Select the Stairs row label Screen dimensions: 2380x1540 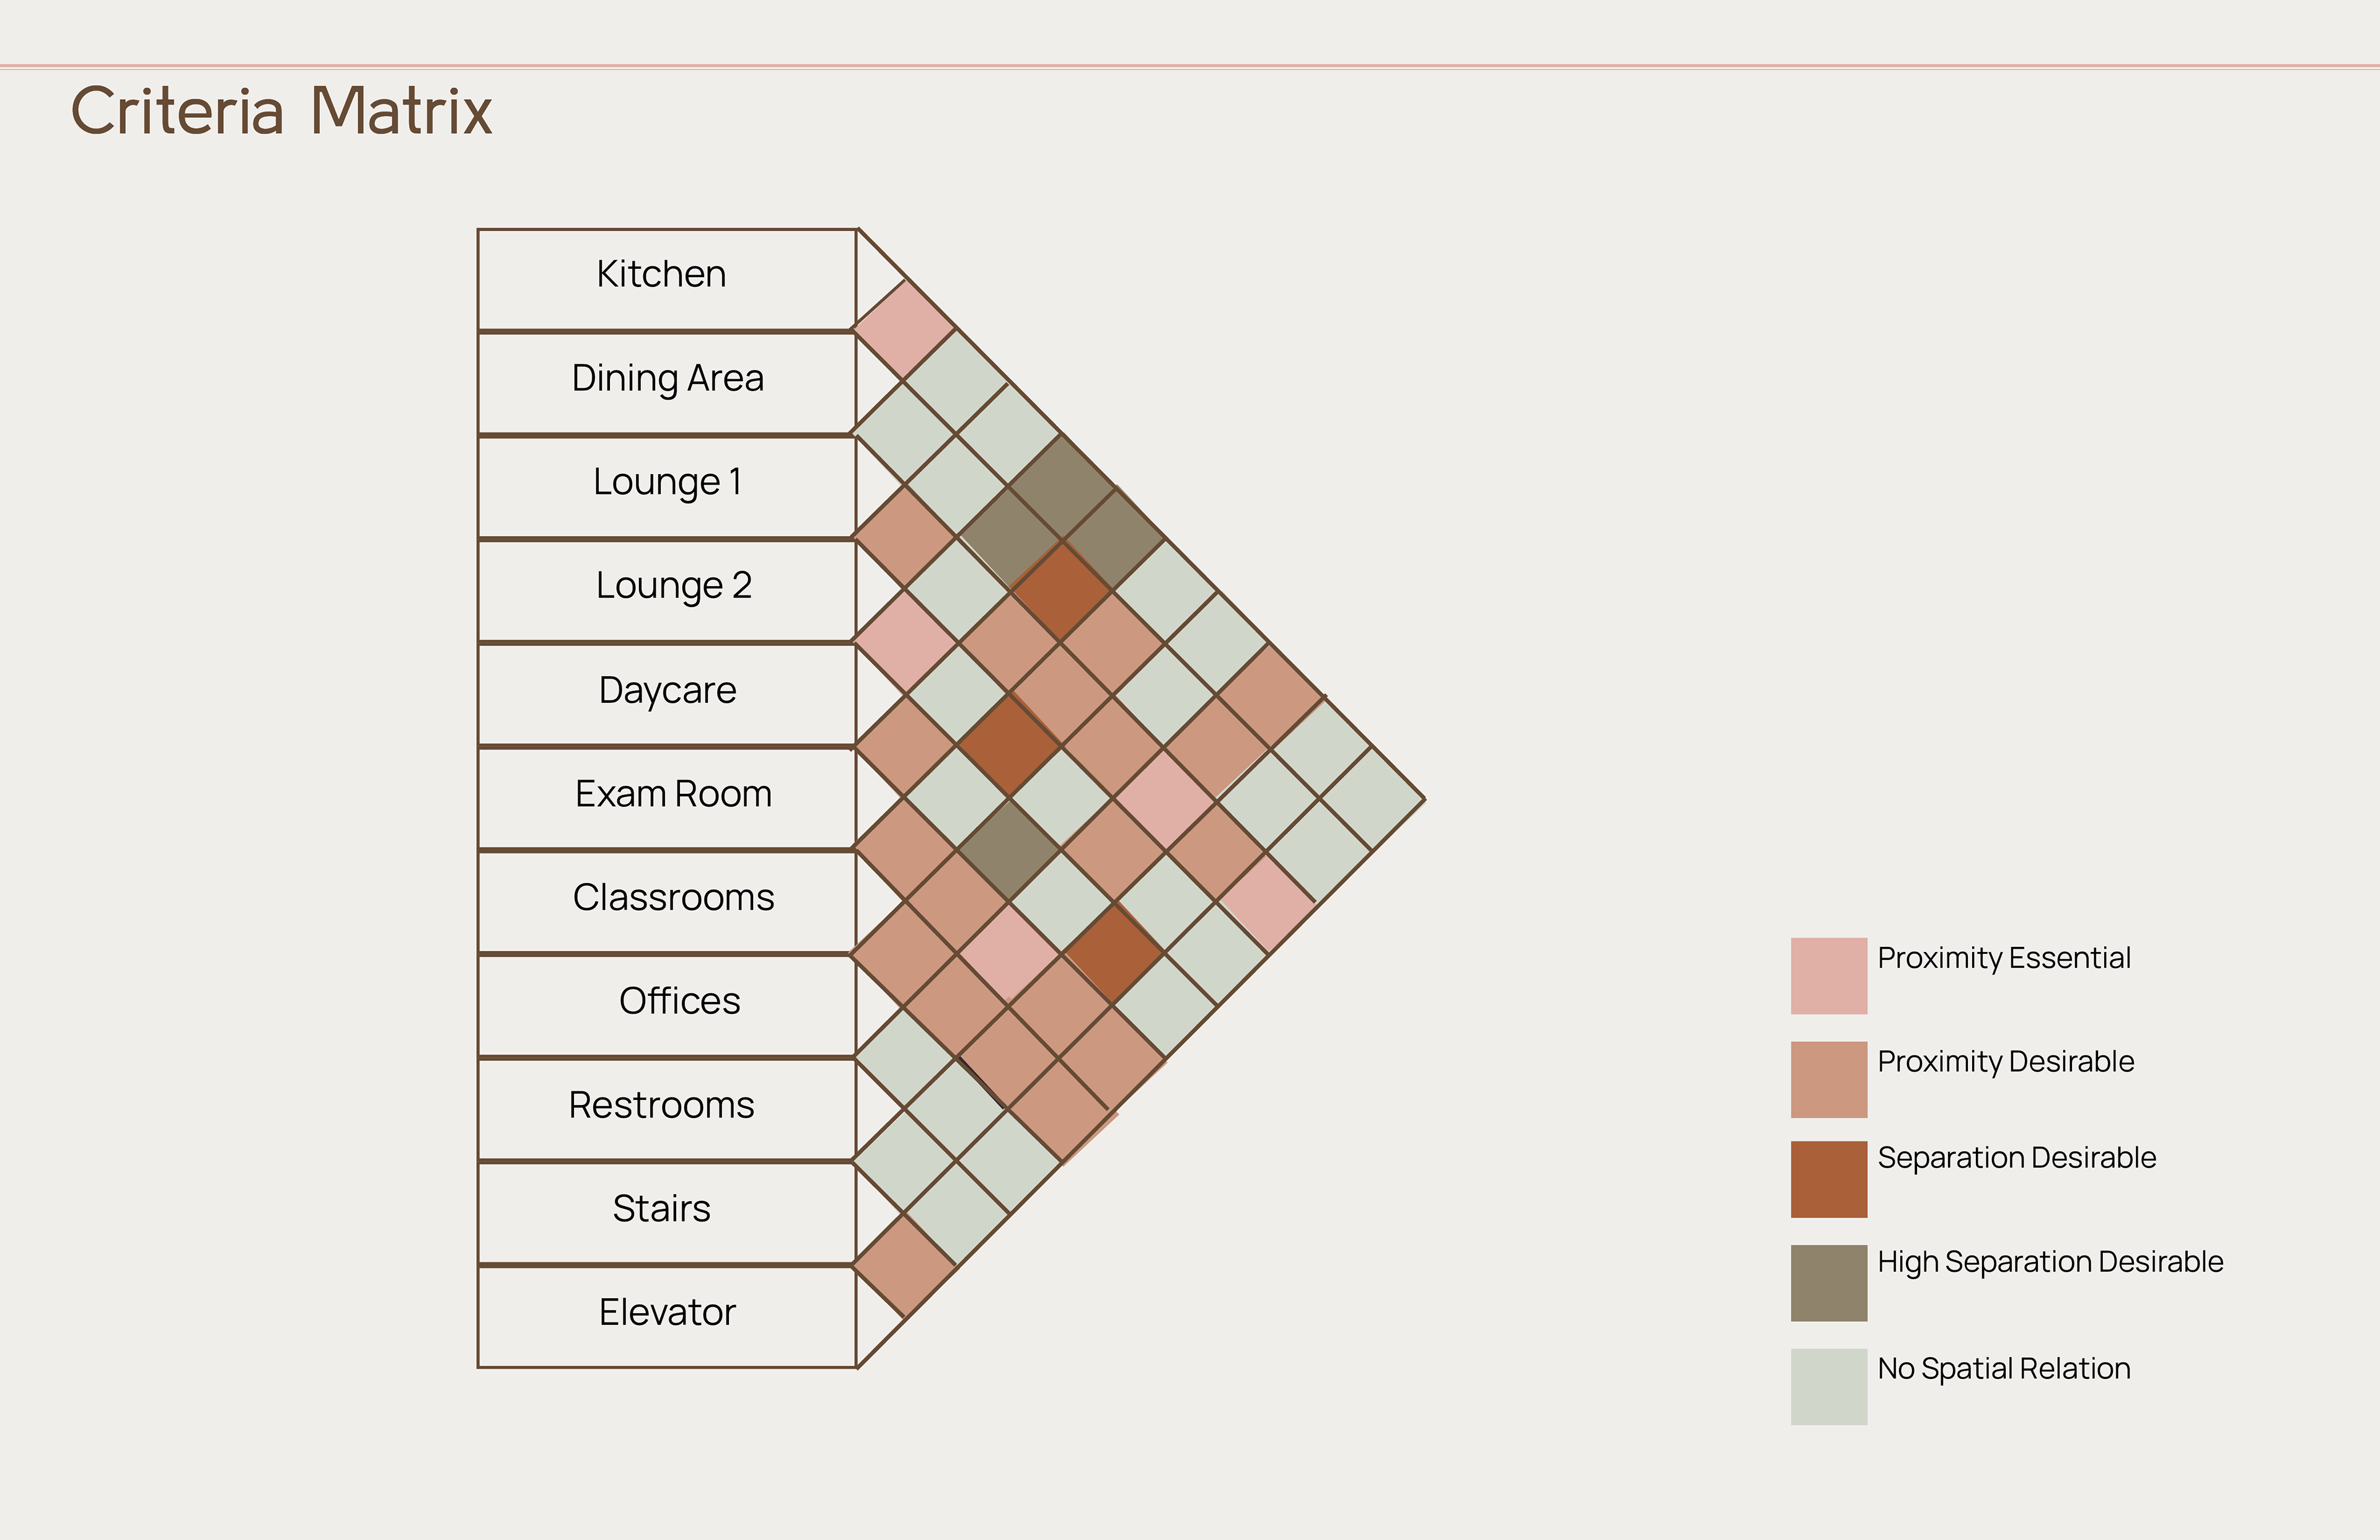click(x=667, y=1214)
